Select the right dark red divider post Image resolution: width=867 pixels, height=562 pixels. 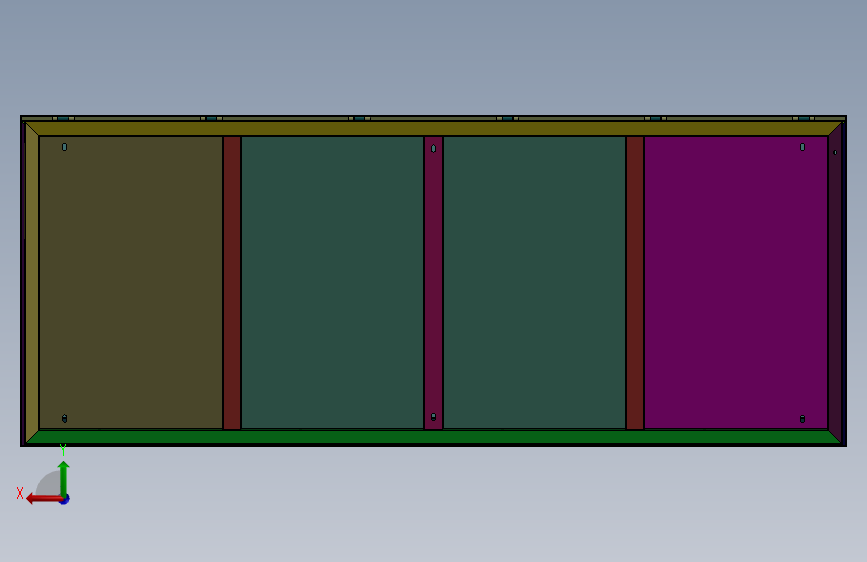point(635,282)
